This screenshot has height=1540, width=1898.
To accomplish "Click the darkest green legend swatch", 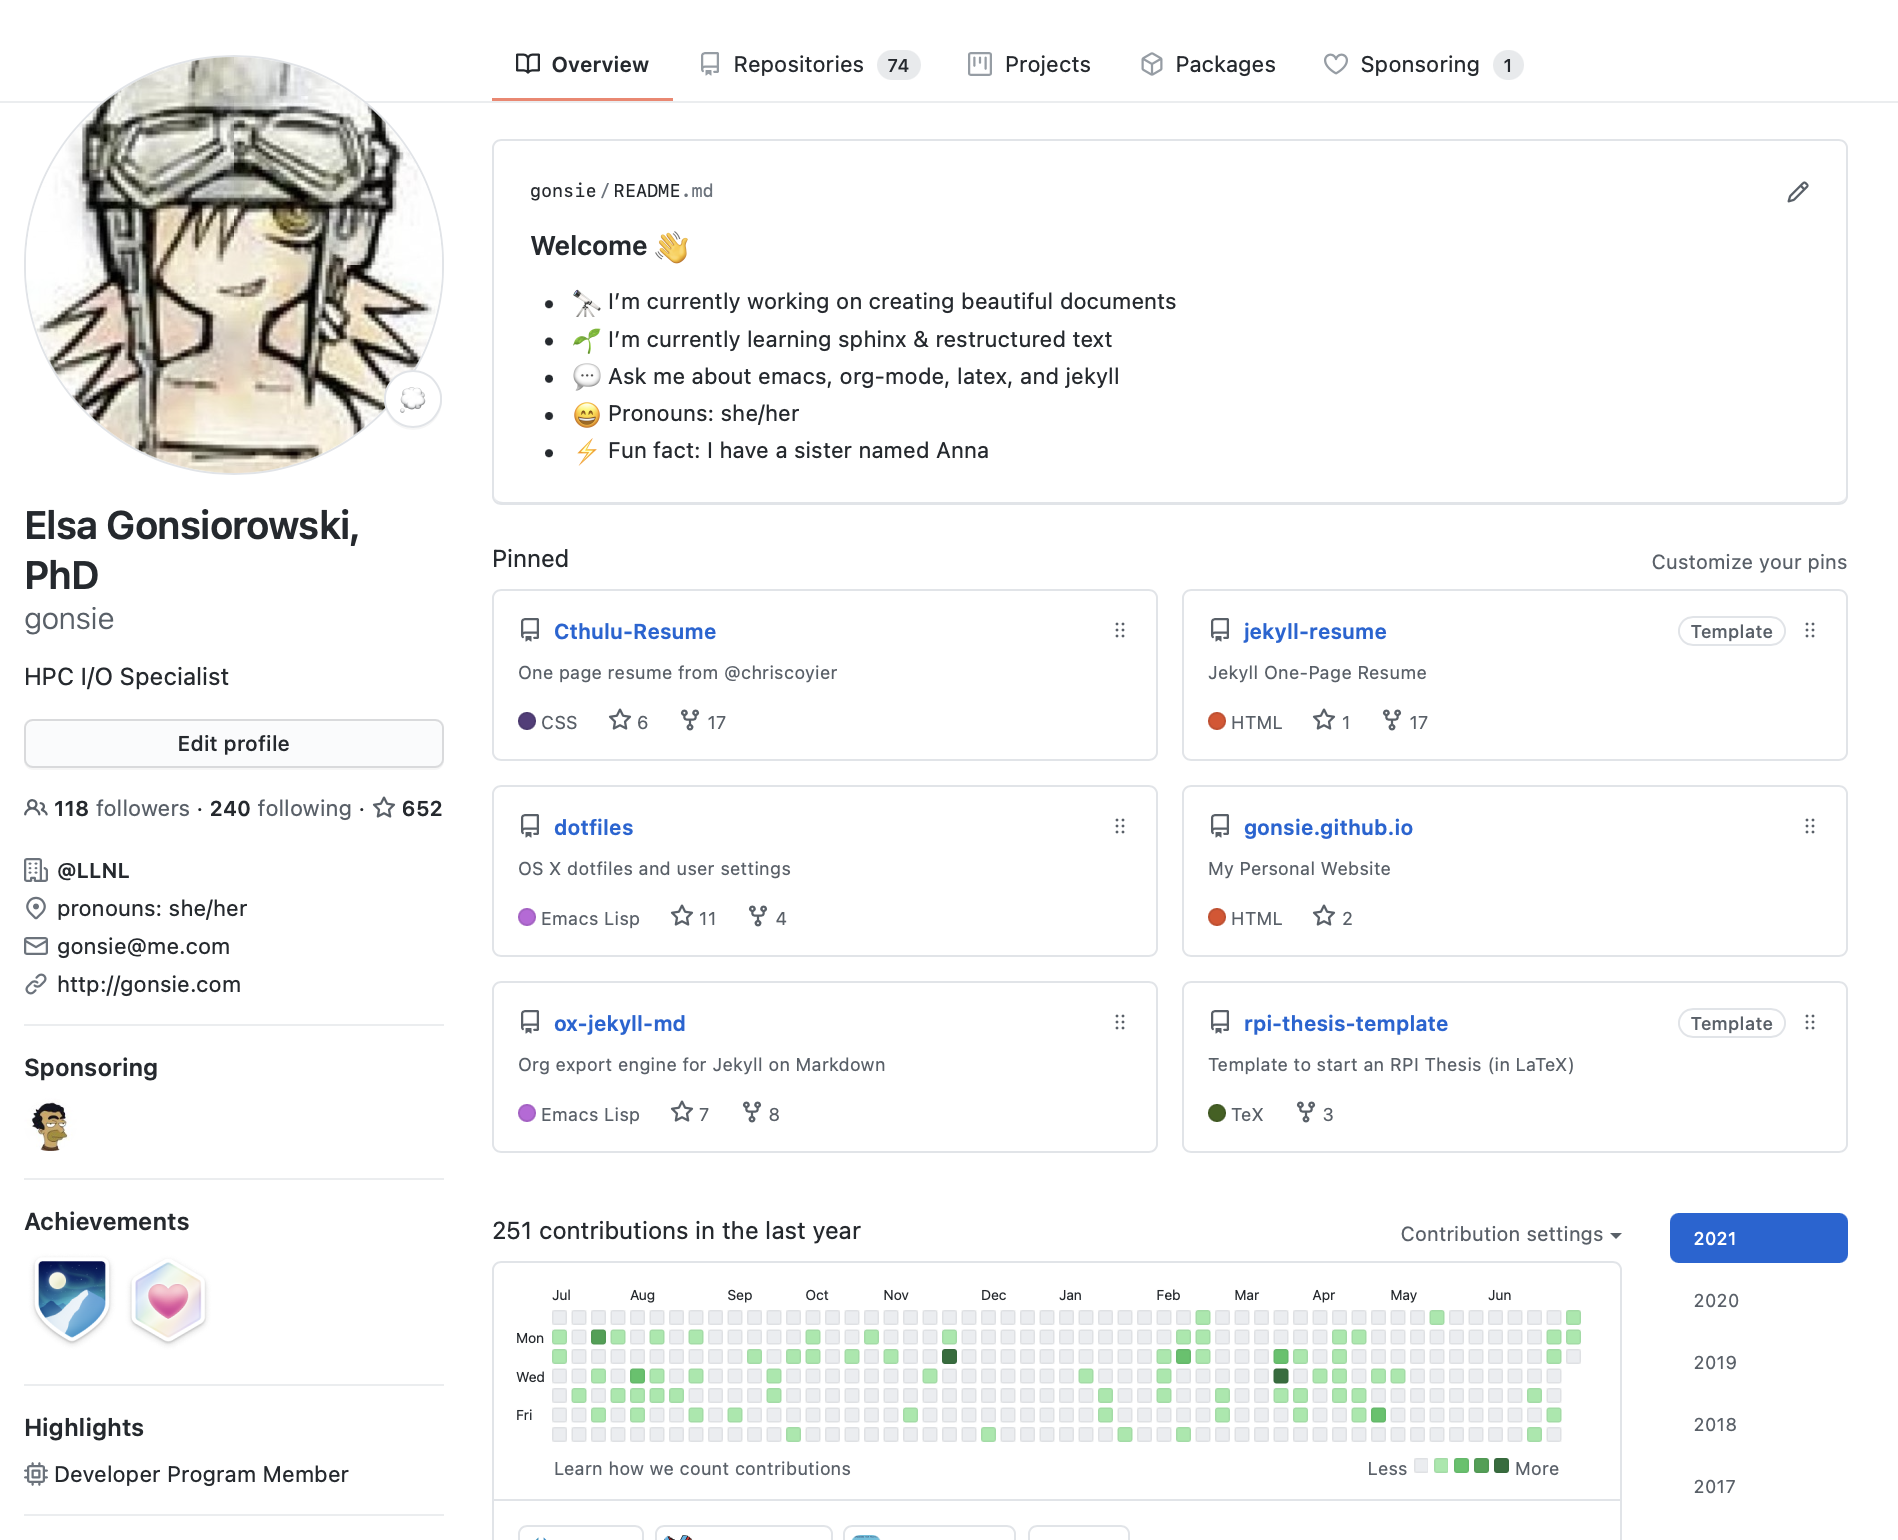I will (x=1500, y=1466).
